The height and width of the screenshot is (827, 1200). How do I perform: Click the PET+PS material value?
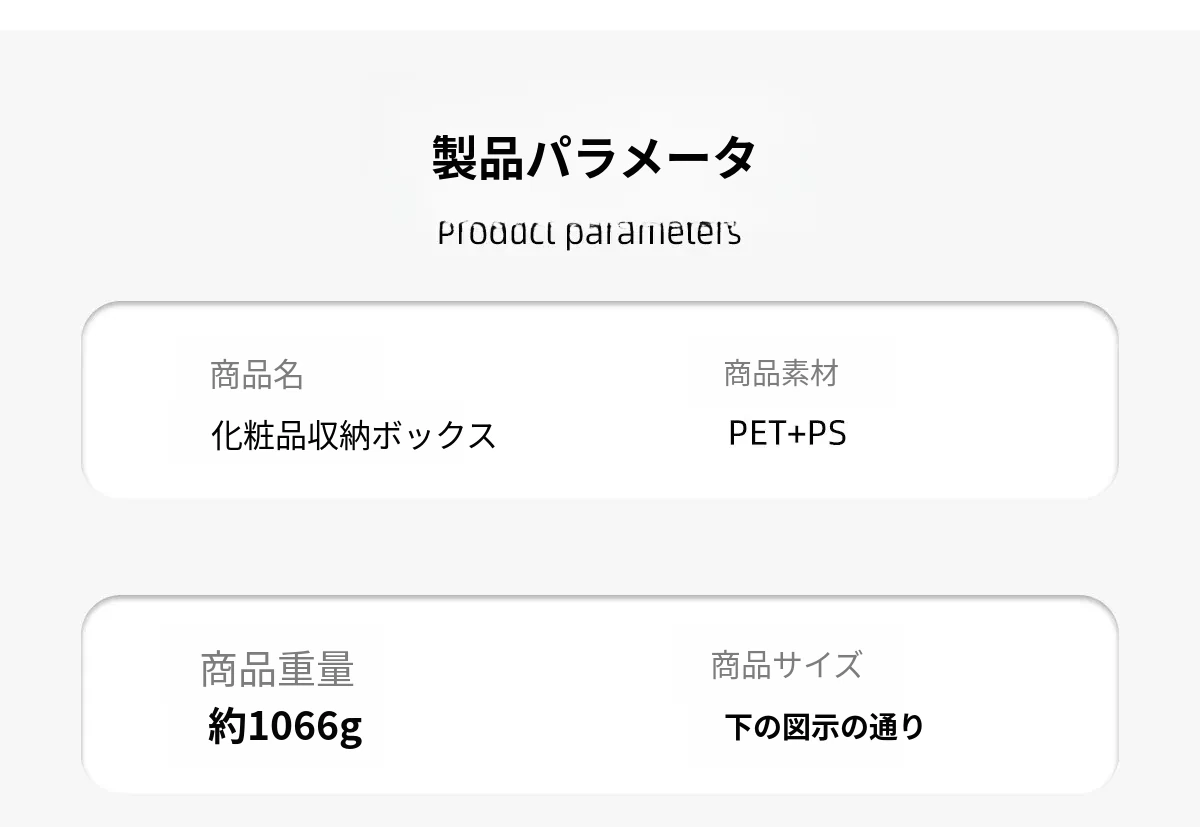(x=787, y=433)
